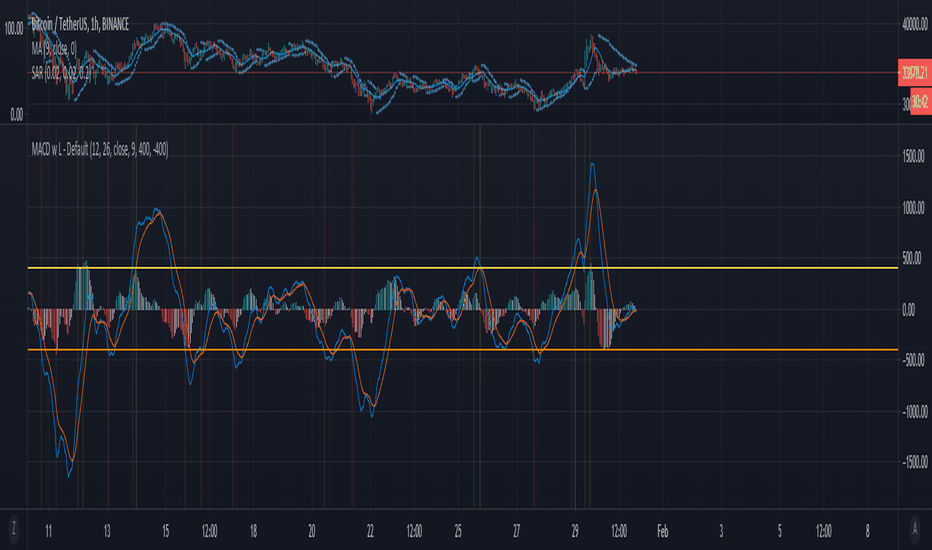Click date label 20 on time axis
This screenshot has height=550, width=932.
[311, 531]
